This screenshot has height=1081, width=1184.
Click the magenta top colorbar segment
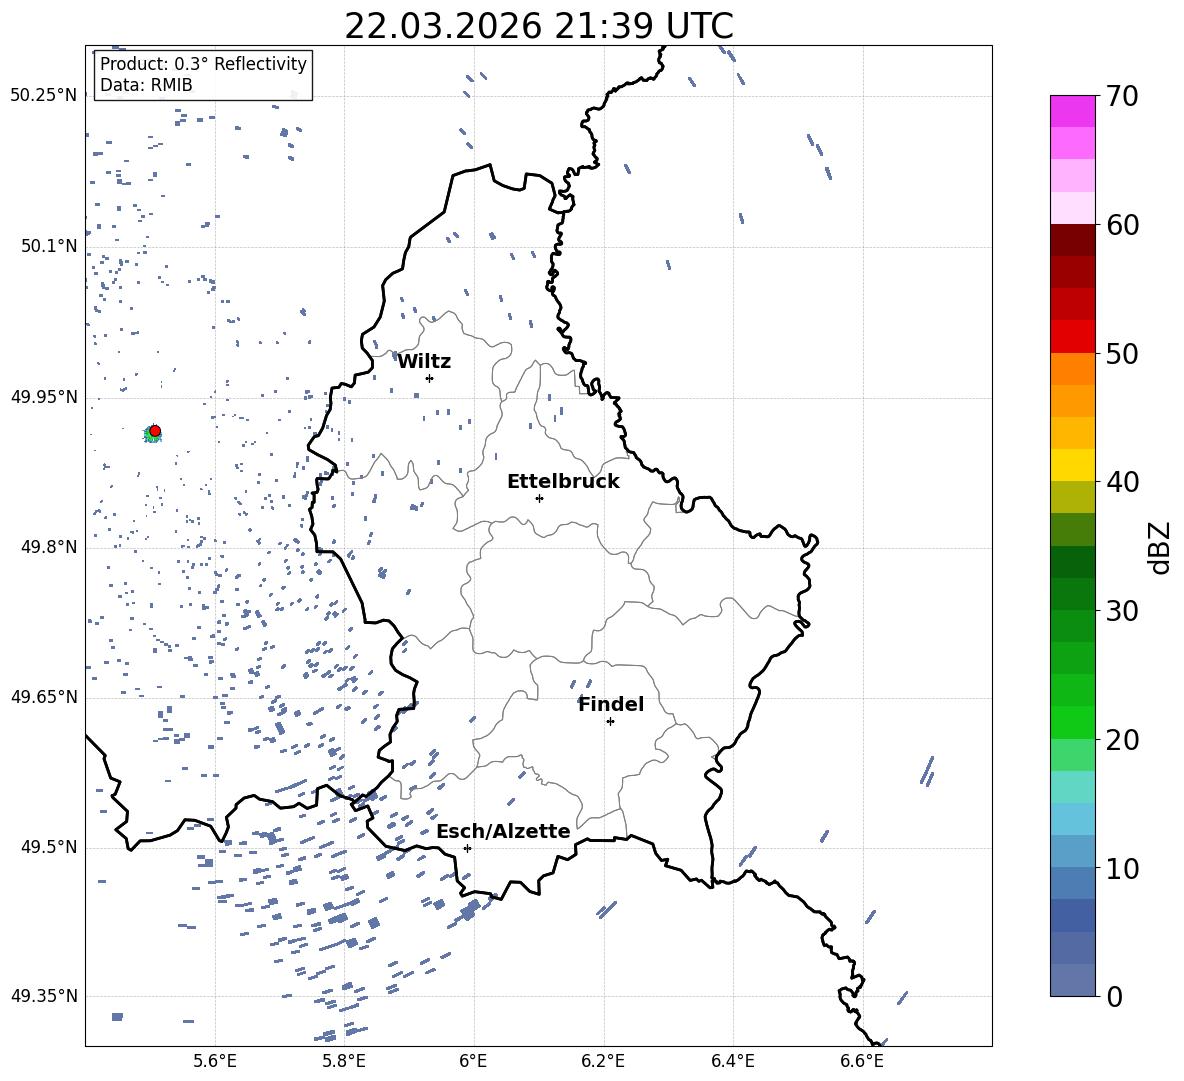(1073, 112)
